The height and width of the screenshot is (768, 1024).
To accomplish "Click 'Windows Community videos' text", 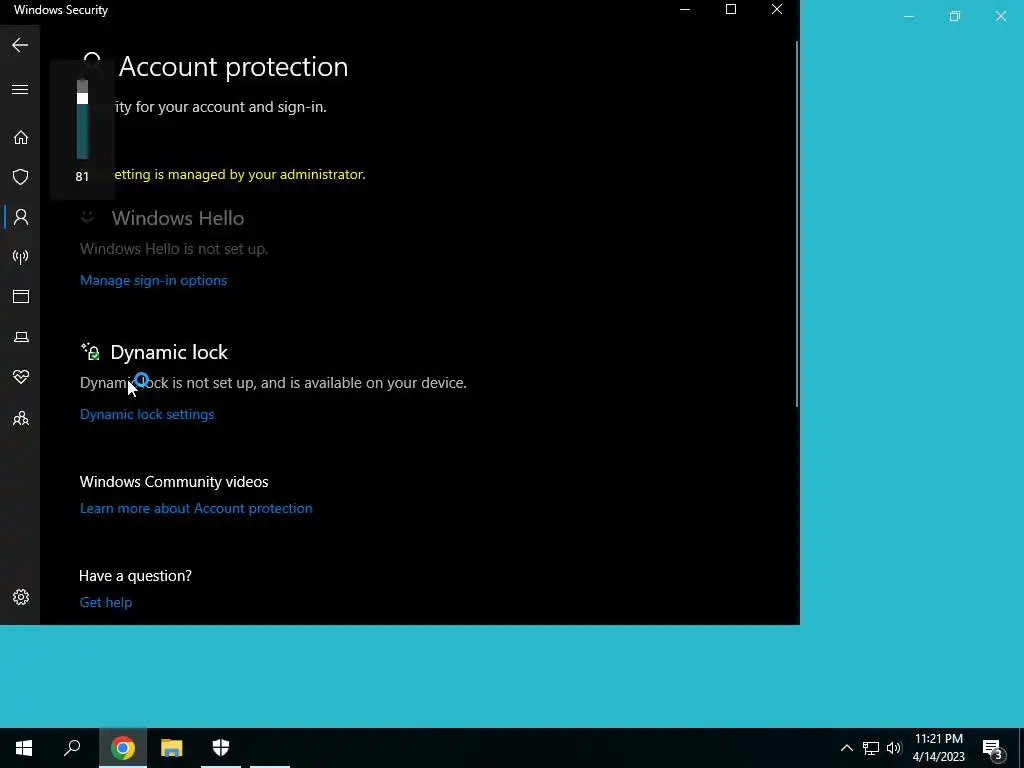I will coord(174,481).
